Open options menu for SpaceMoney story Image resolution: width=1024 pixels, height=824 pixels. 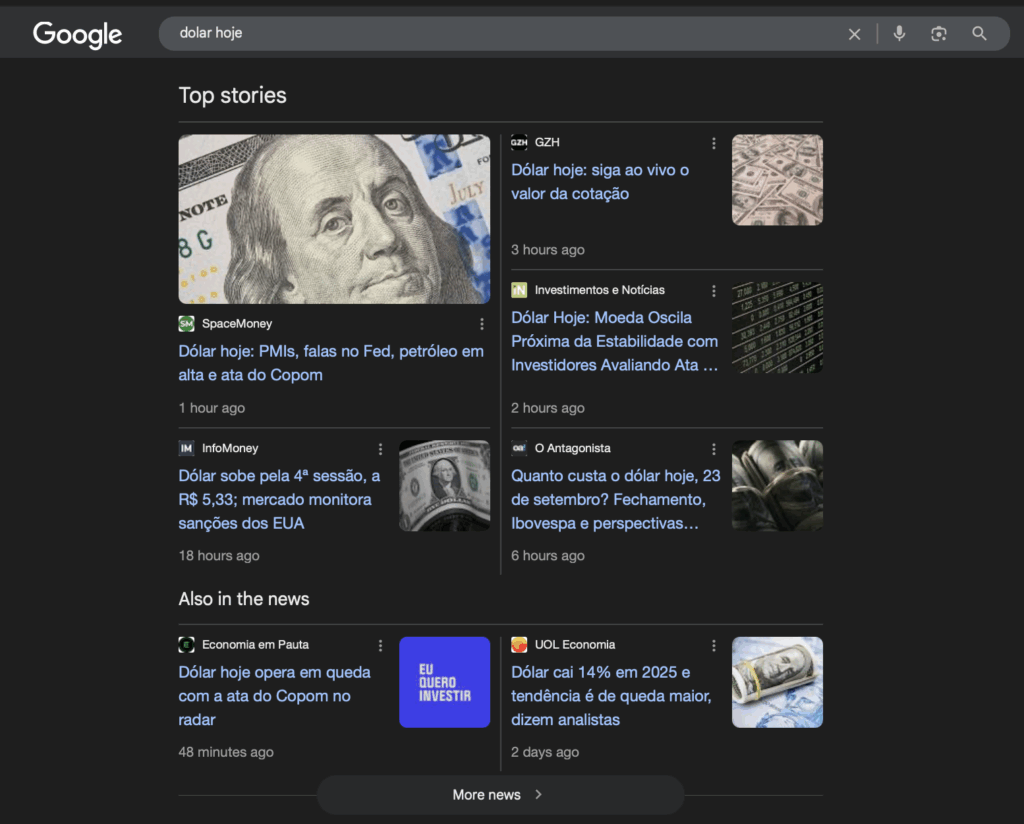pos(481,324)
